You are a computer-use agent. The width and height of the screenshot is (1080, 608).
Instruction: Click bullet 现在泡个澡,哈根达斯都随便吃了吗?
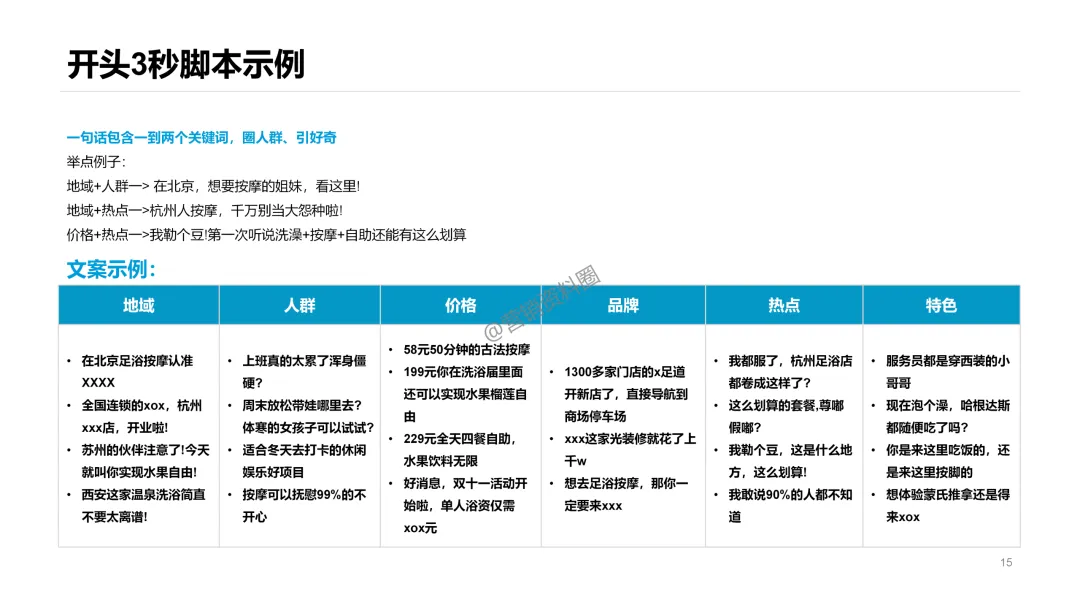[x=948, y=417]
